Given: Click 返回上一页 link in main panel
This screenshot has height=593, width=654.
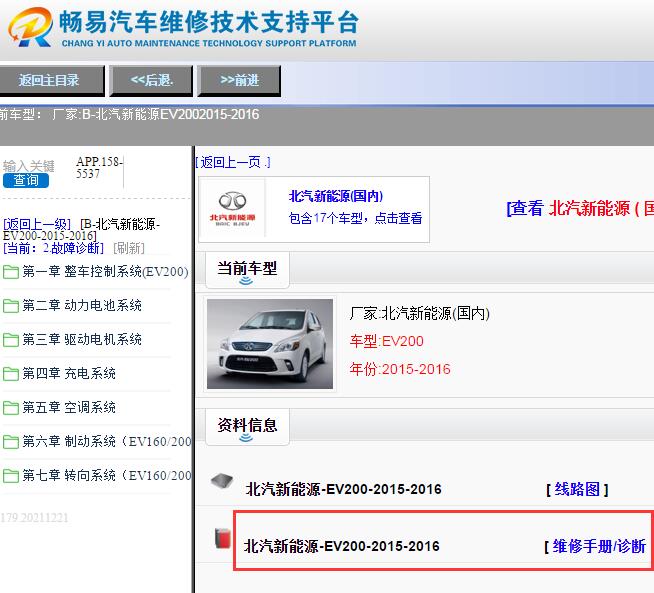Looking at the screenshot, I should pos(233,162).
